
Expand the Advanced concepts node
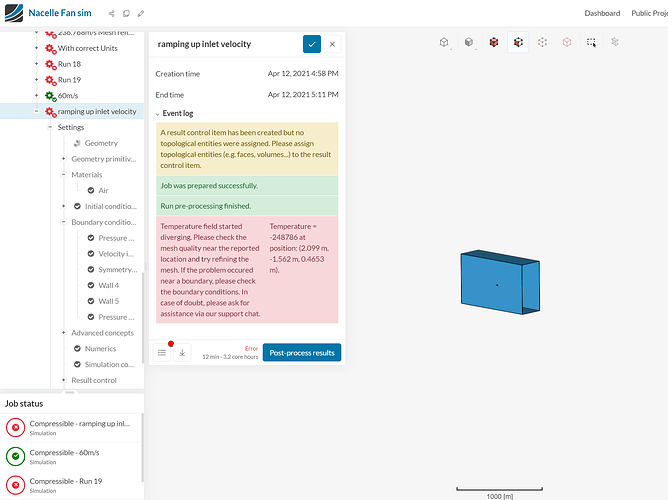tap(63, 333)
